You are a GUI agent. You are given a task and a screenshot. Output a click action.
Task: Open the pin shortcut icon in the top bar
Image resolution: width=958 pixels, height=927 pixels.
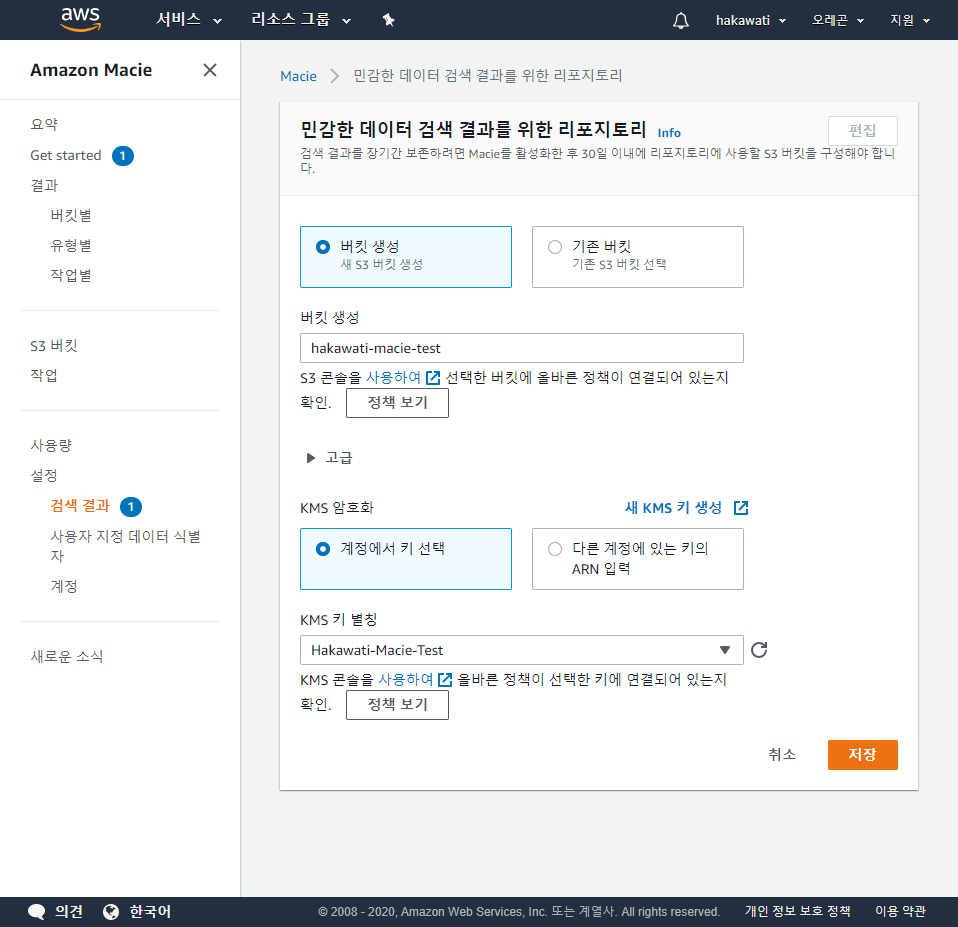coord(389,20)
